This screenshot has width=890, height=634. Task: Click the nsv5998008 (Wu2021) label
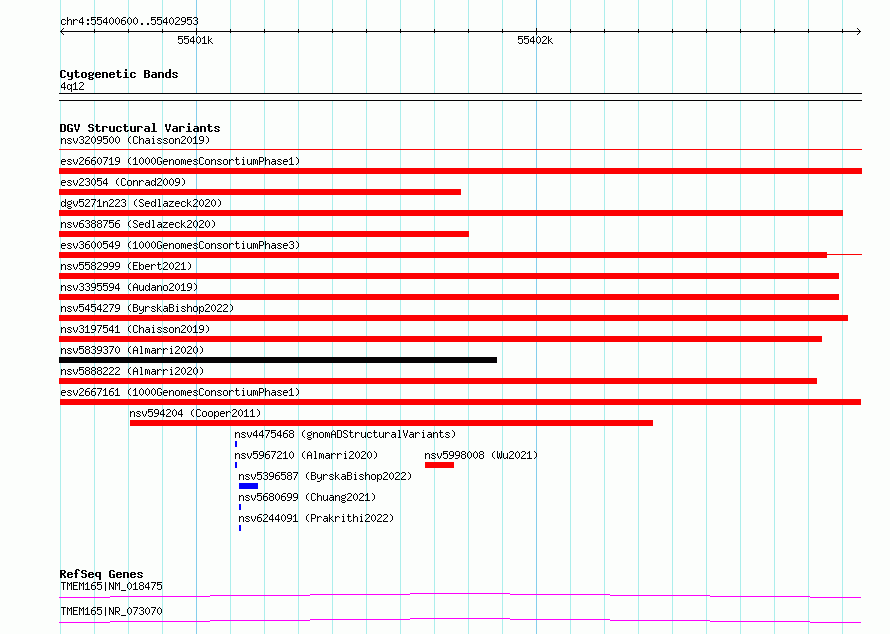pos(481,455)
